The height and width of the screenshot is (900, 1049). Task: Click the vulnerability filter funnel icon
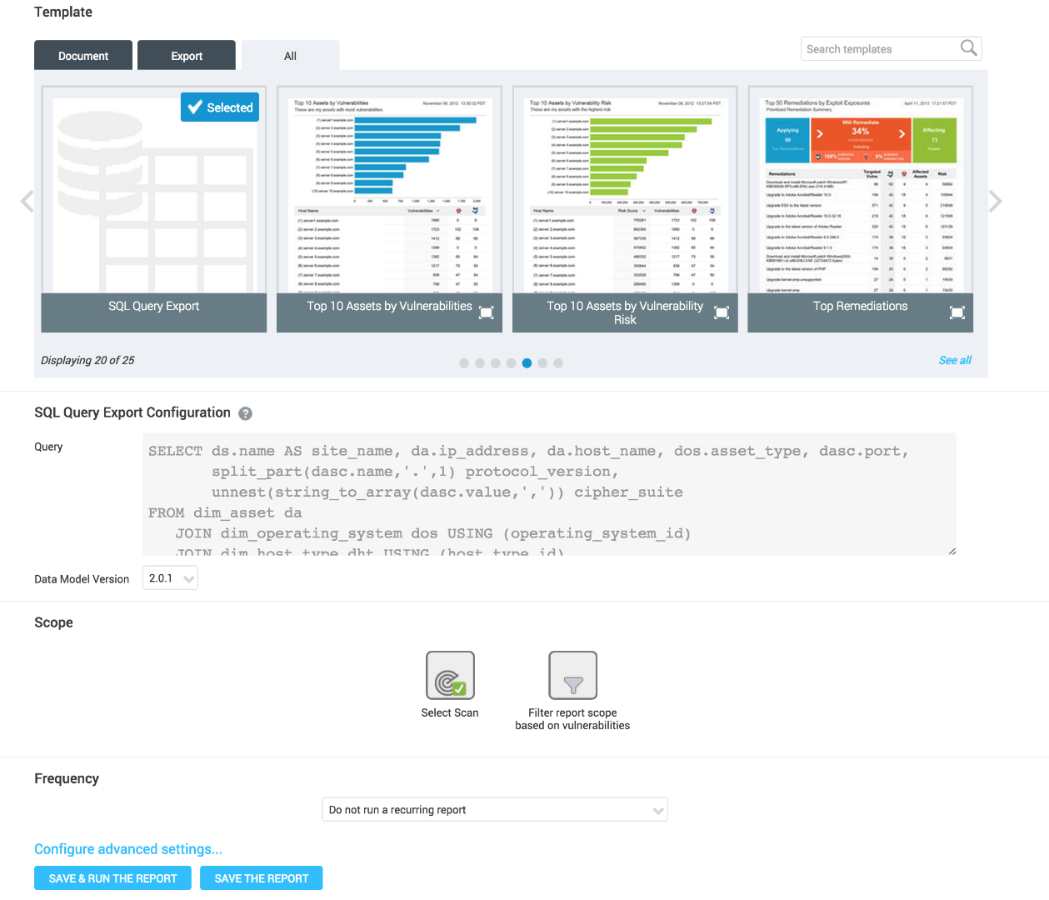point(572,676)
